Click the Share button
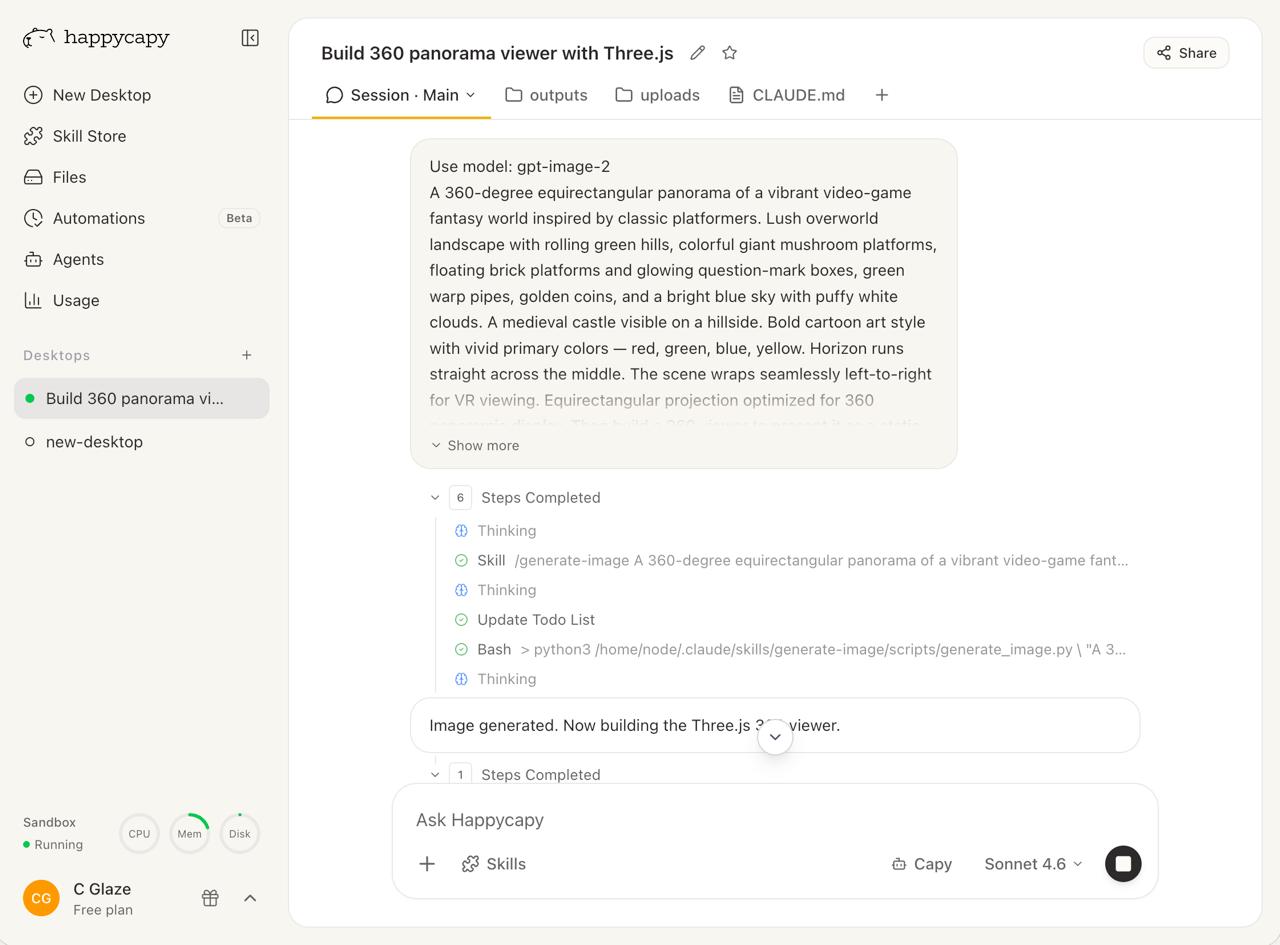This screenshot has height=945, width=1280. (1186, 53)
